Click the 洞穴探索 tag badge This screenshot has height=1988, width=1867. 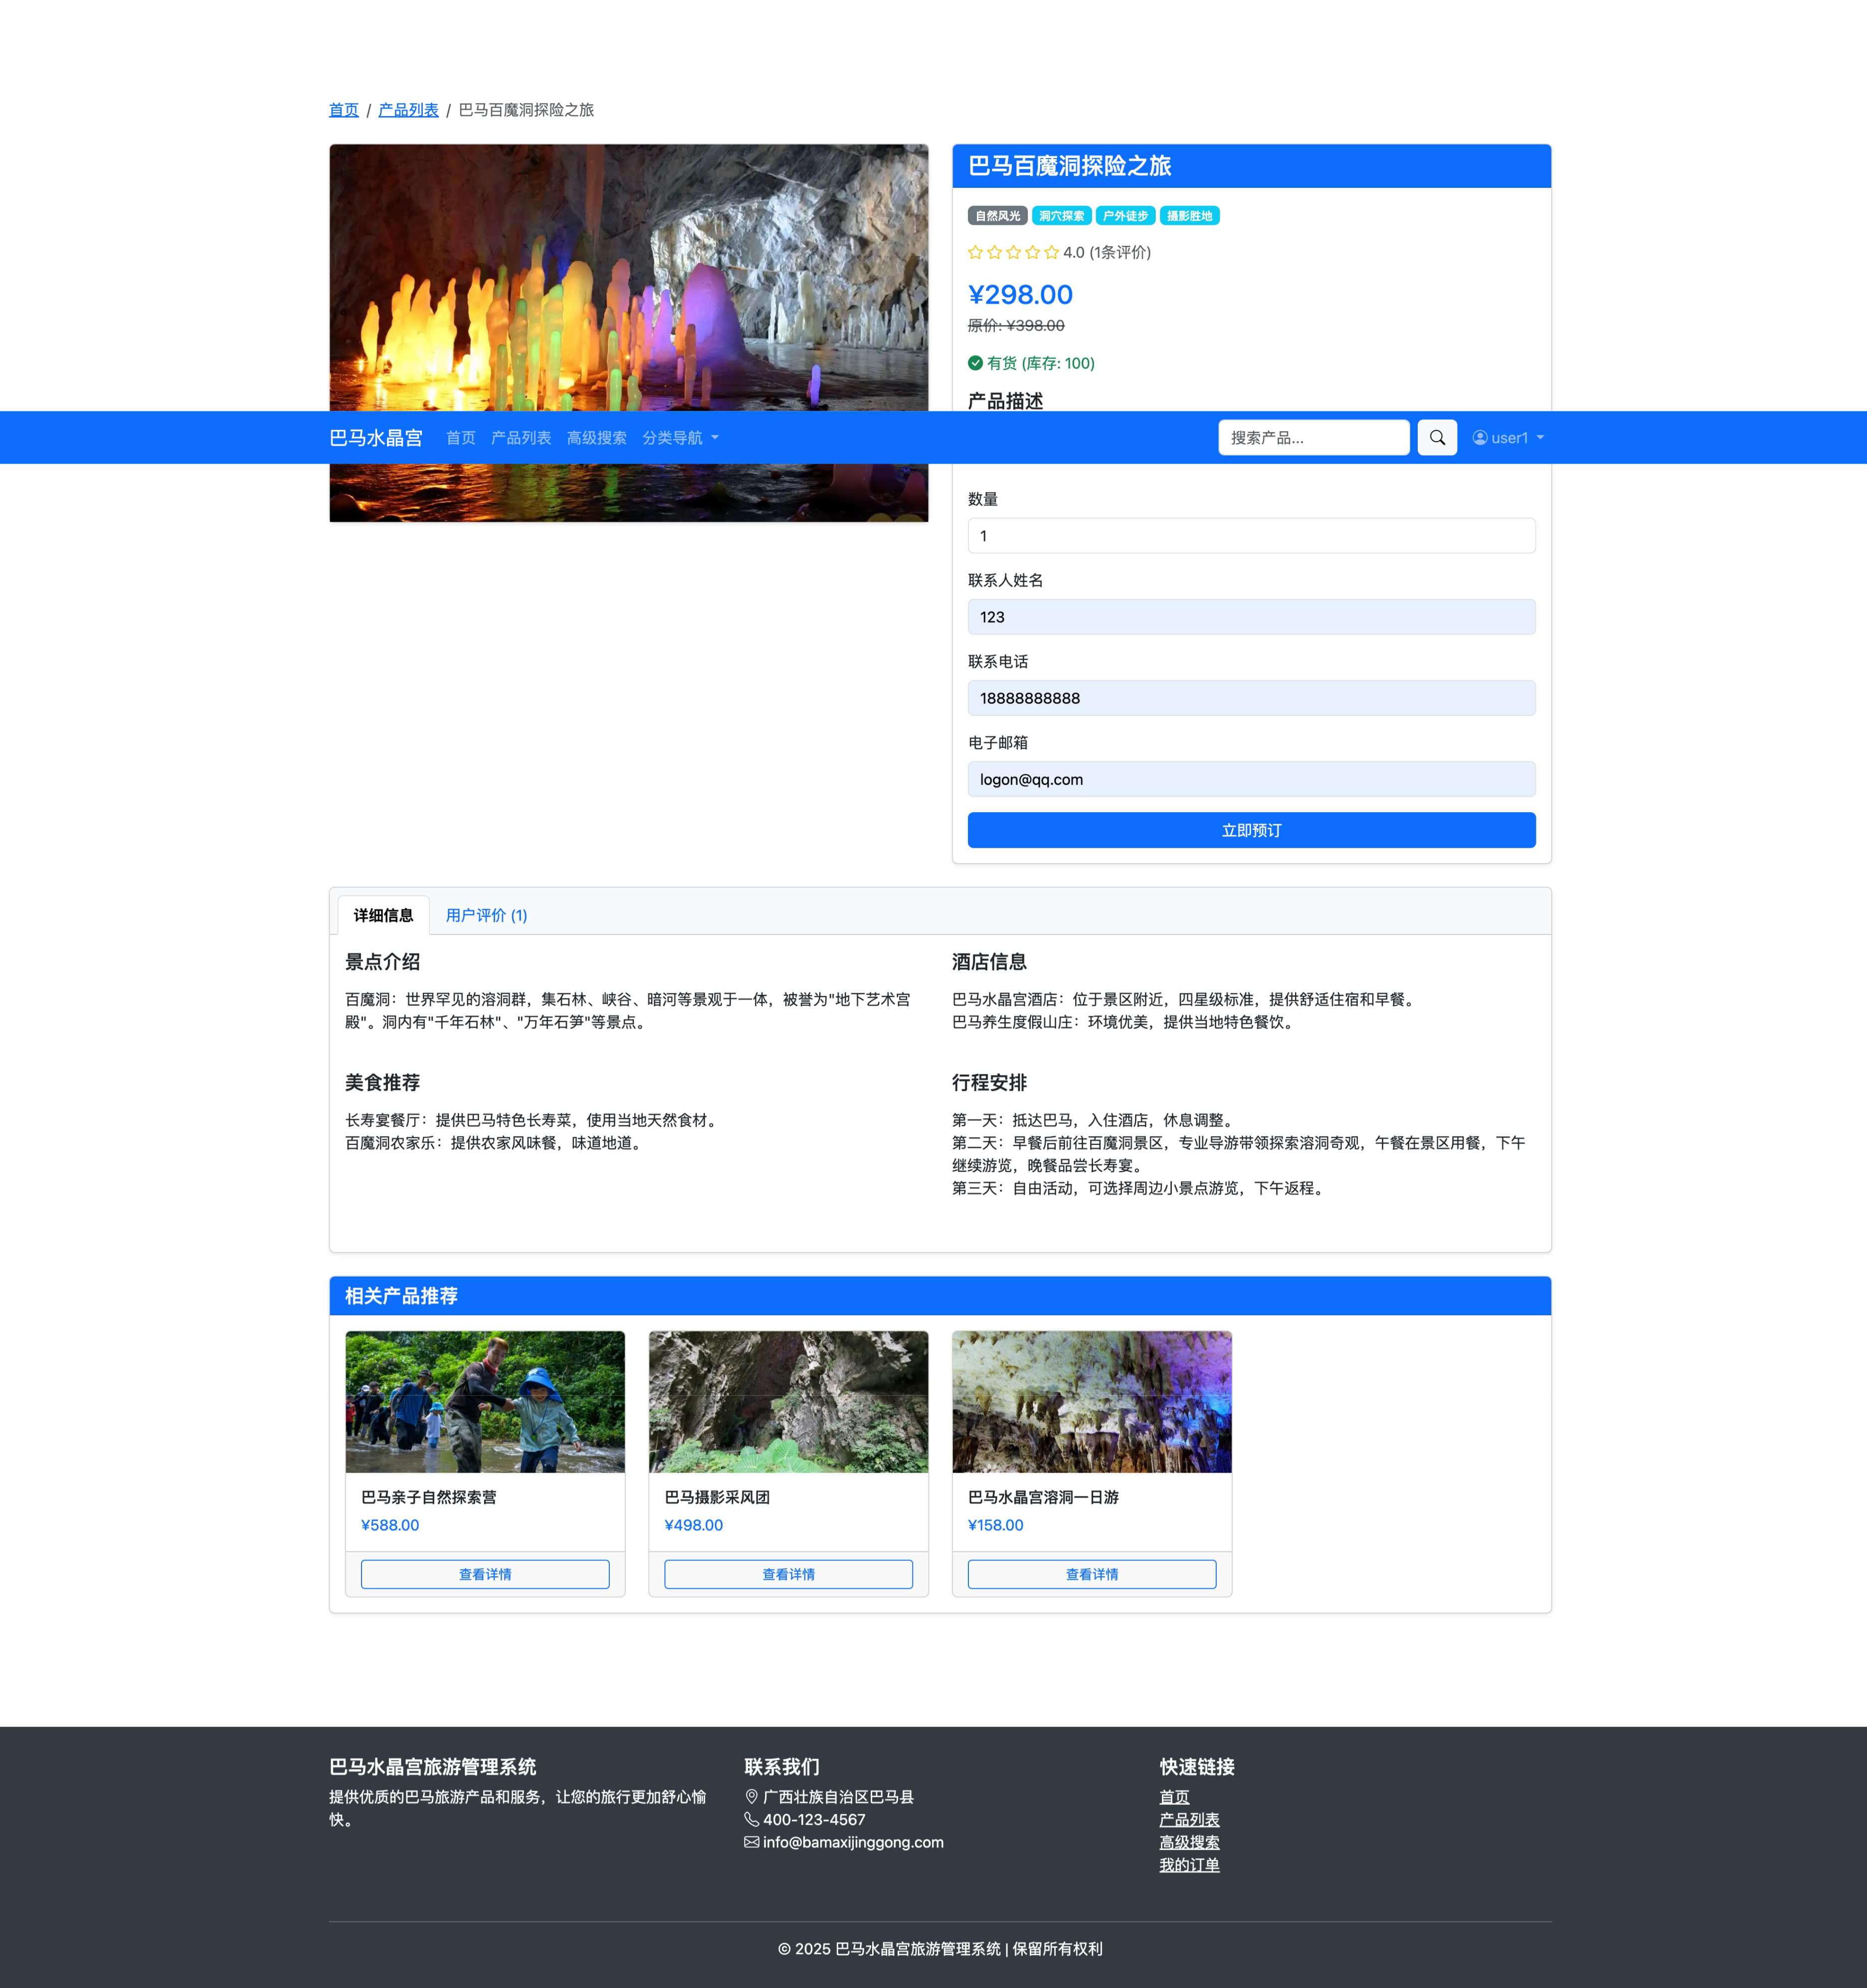pyautogui.click(x=1061, y=216)
